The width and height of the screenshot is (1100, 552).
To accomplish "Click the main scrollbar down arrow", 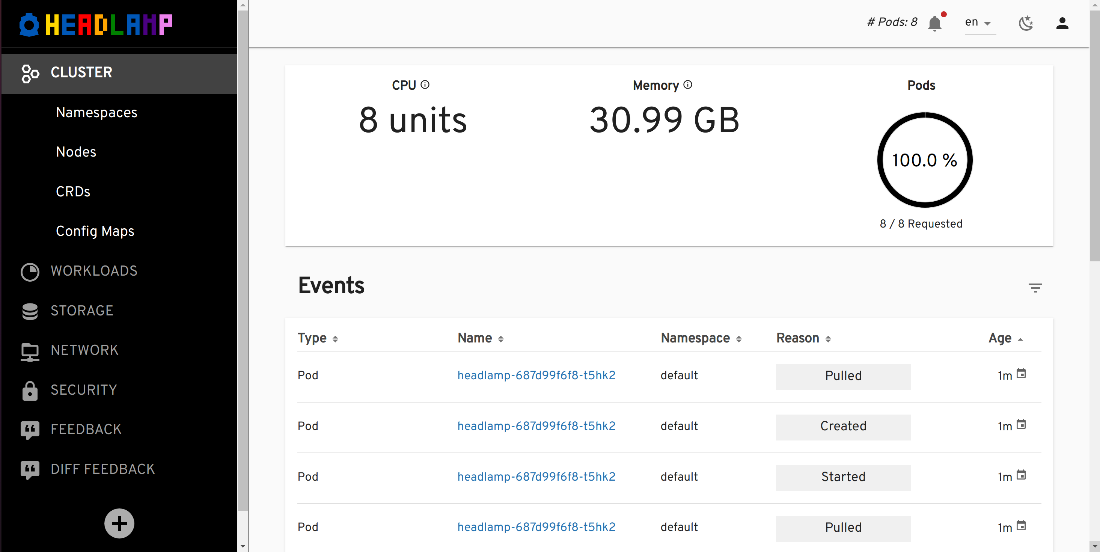I will 1094,545.
